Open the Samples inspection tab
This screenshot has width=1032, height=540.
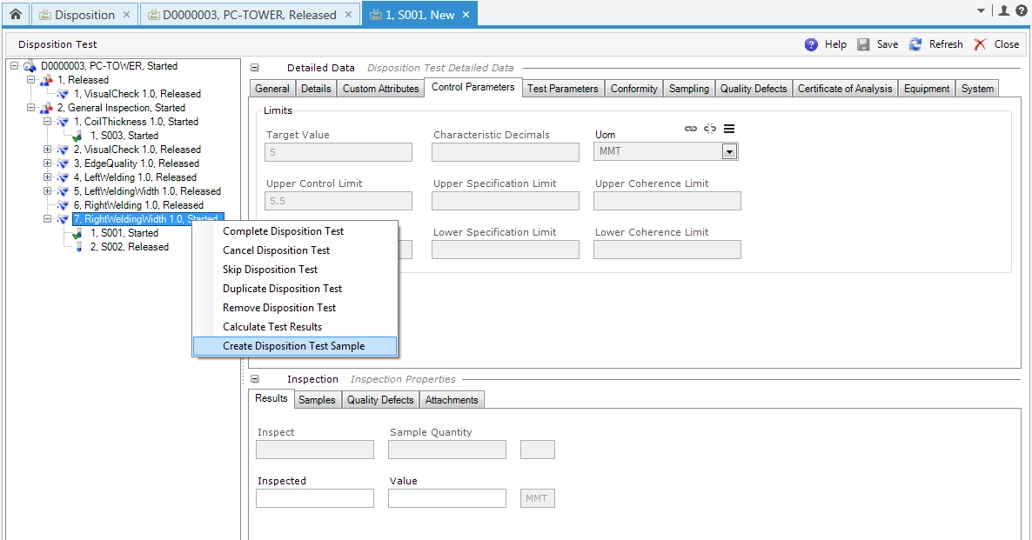(317, 400)
